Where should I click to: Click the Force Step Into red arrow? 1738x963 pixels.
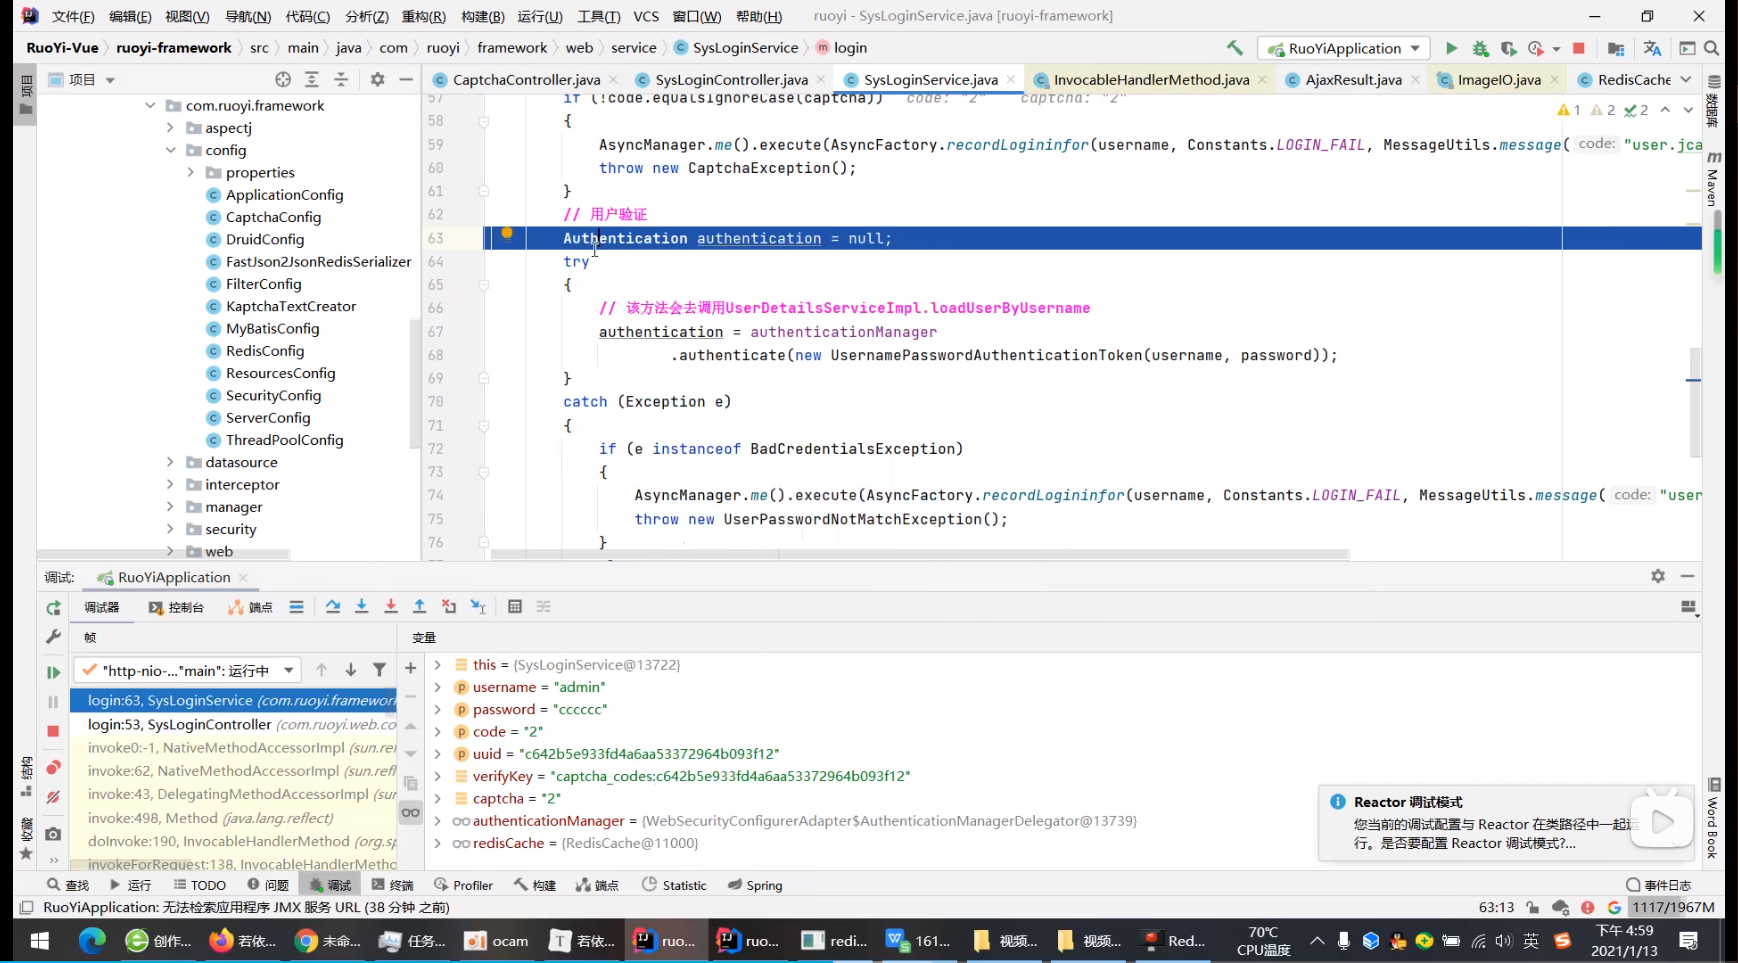[391, 607]
